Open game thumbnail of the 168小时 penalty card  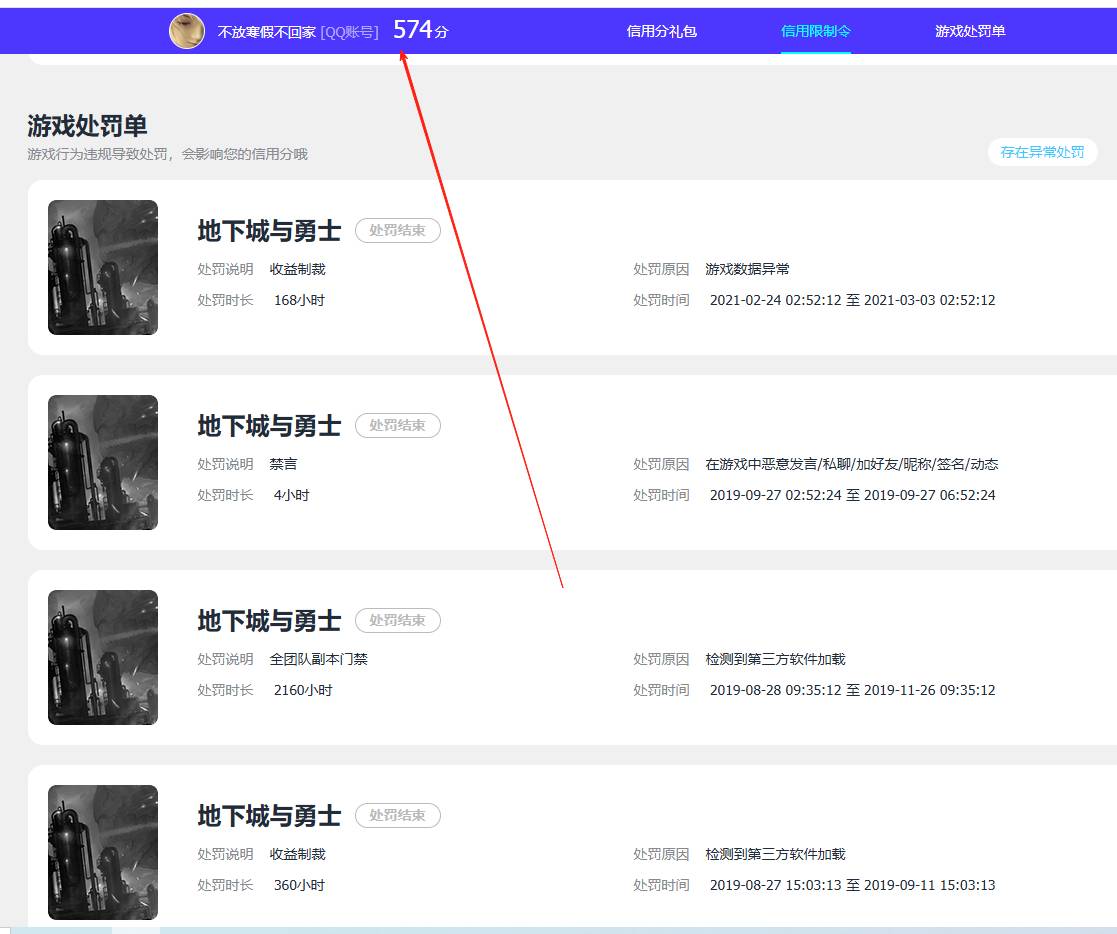point(103,267)
